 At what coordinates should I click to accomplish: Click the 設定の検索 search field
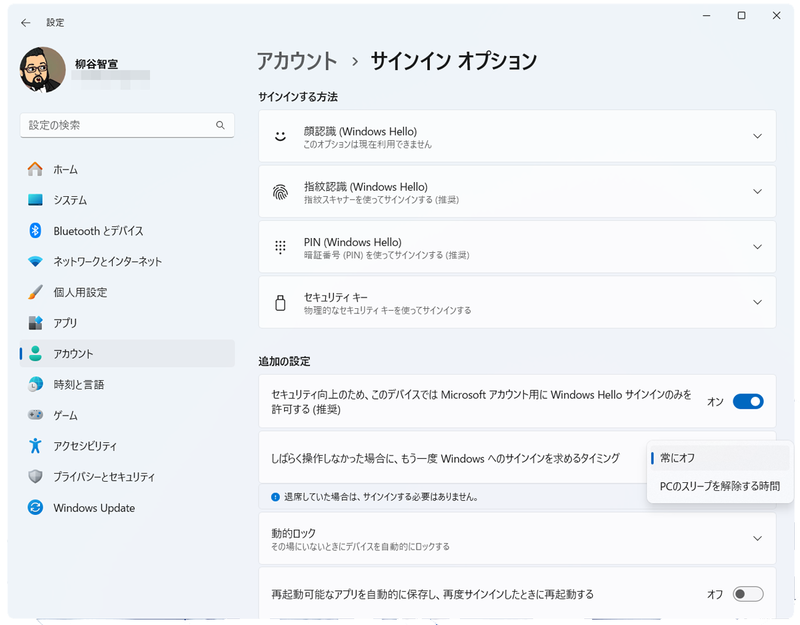[x=120, y=126]
